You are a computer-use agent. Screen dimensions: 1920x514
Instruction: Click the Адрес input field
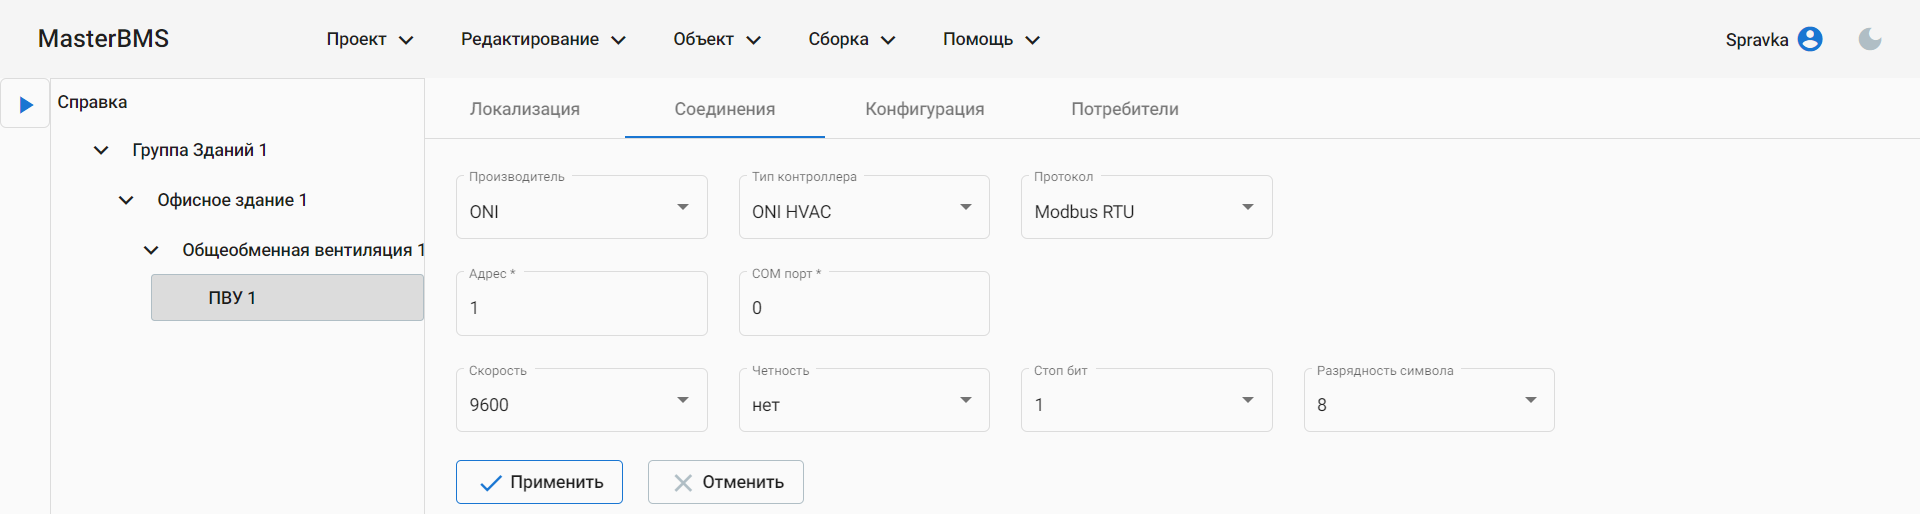(582, 304)
